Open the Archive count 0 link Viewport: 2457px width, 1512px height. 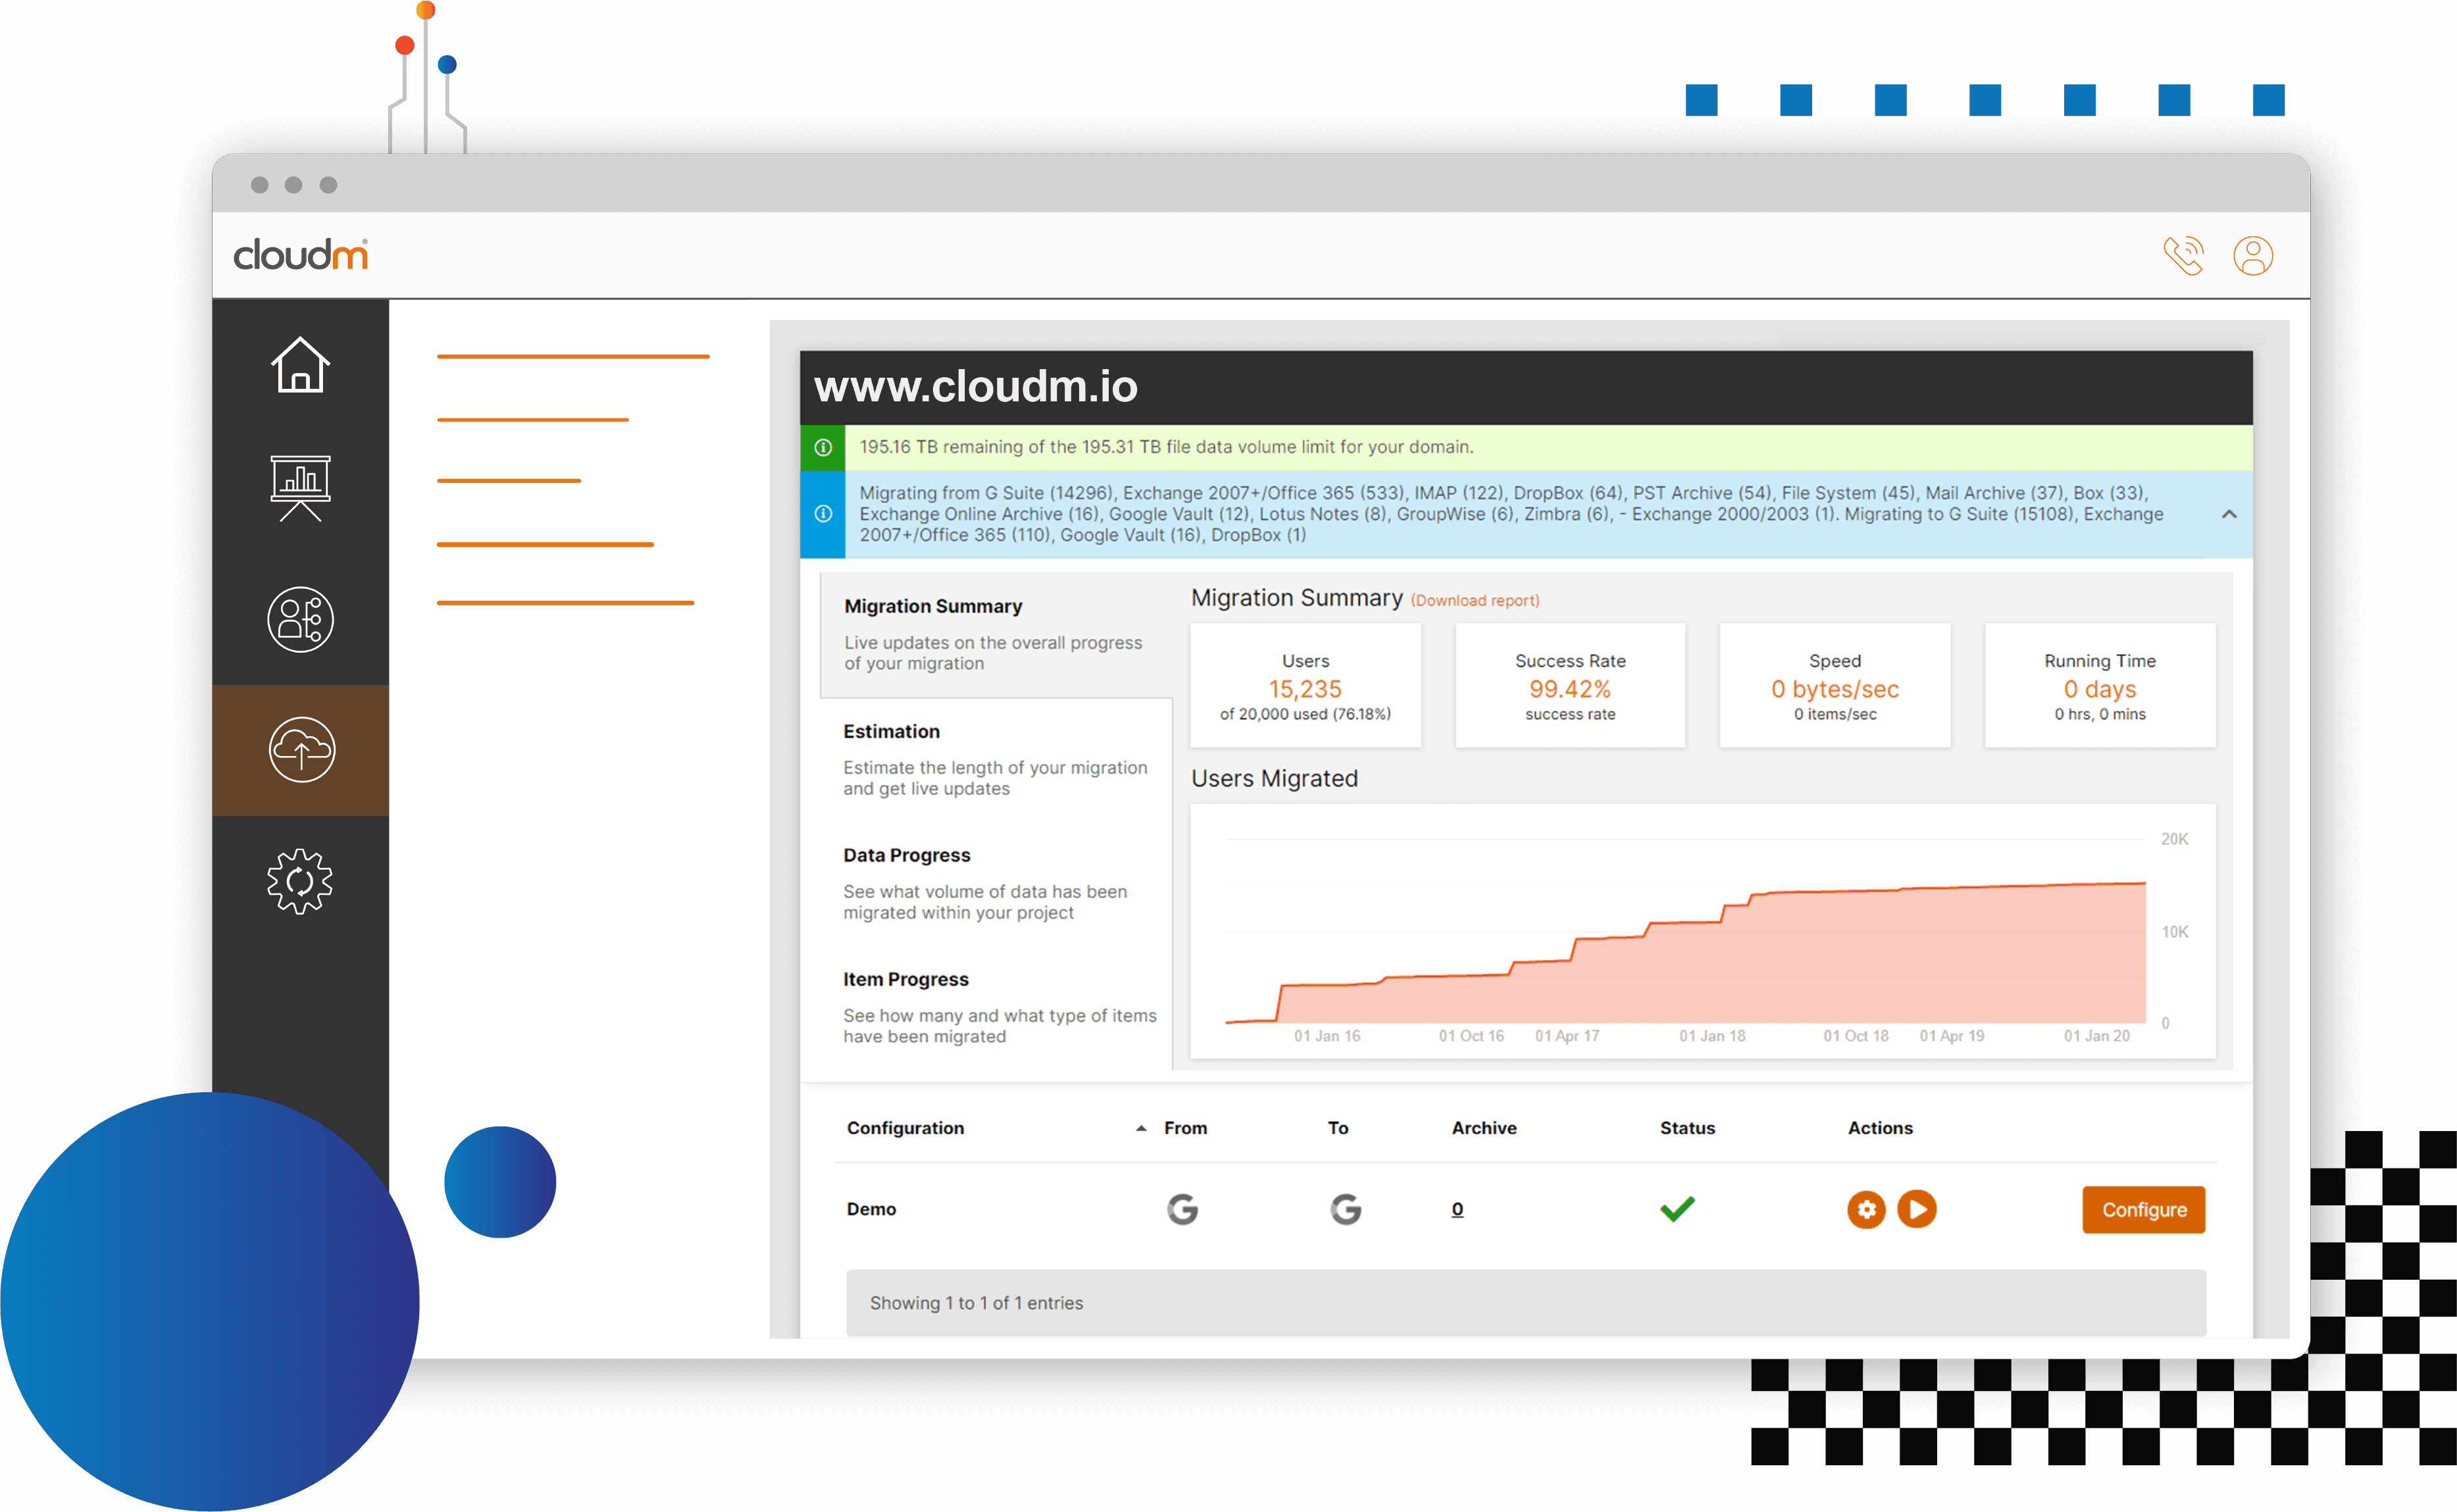click(1457, 1209)
